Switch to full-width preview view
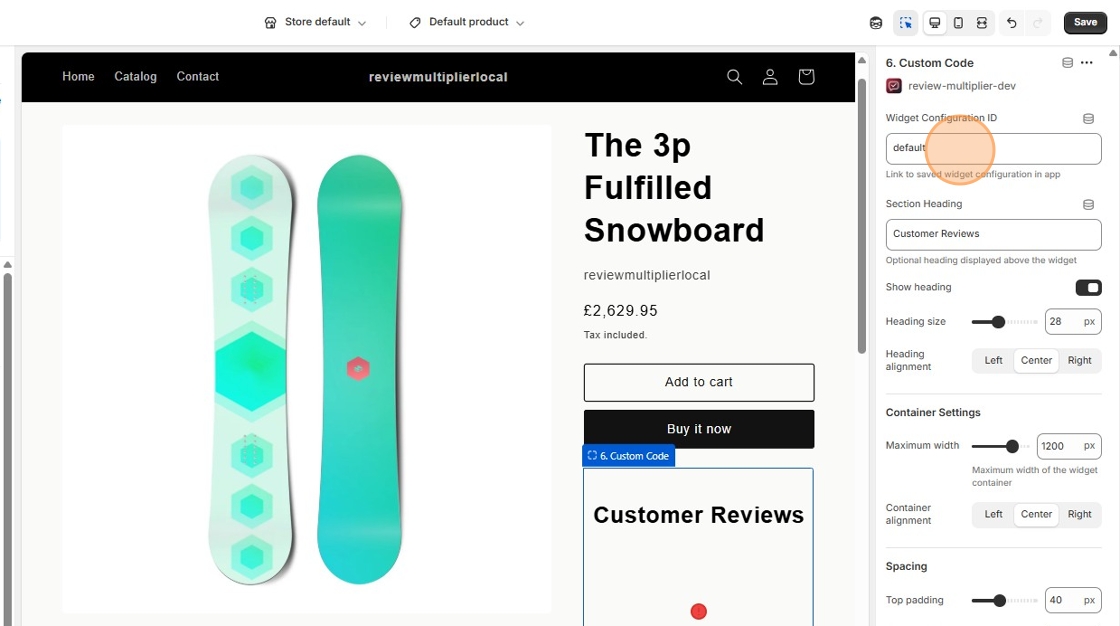The height and width of the screenshot is (626, 1120). coord(984,22)
